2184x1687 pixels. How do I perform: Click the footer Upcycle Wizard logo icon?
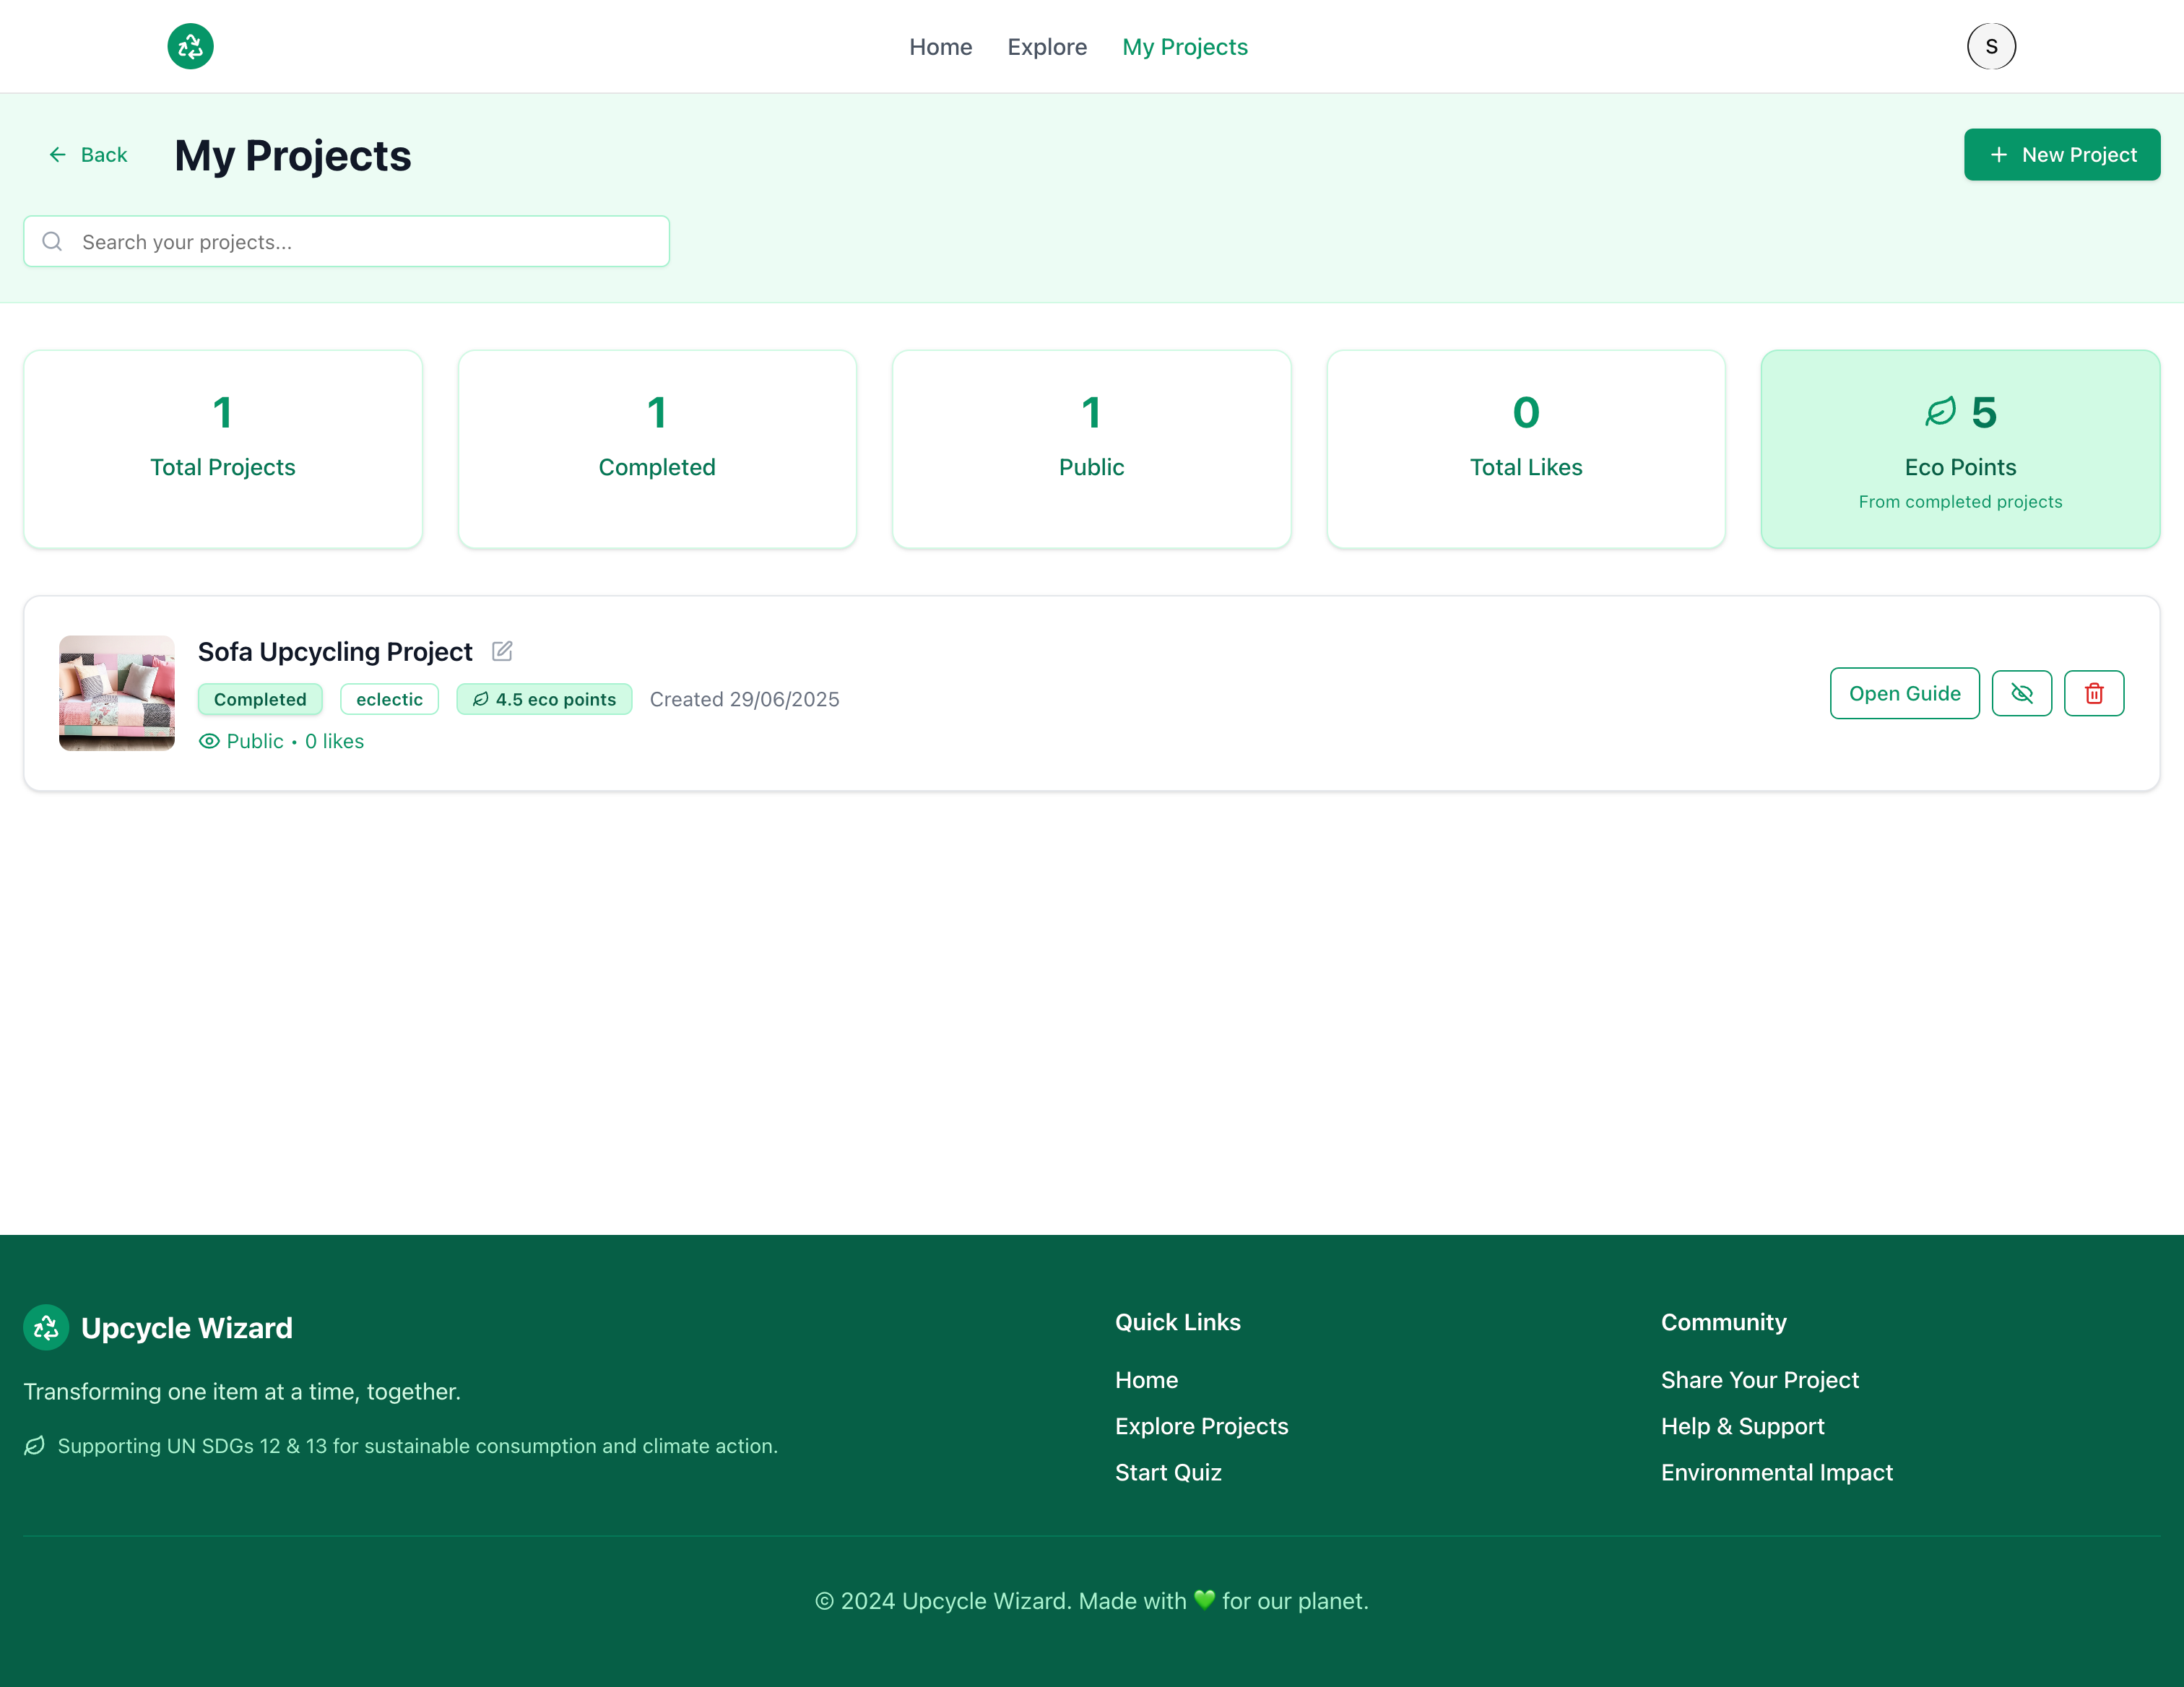[x=46, y=1327]
